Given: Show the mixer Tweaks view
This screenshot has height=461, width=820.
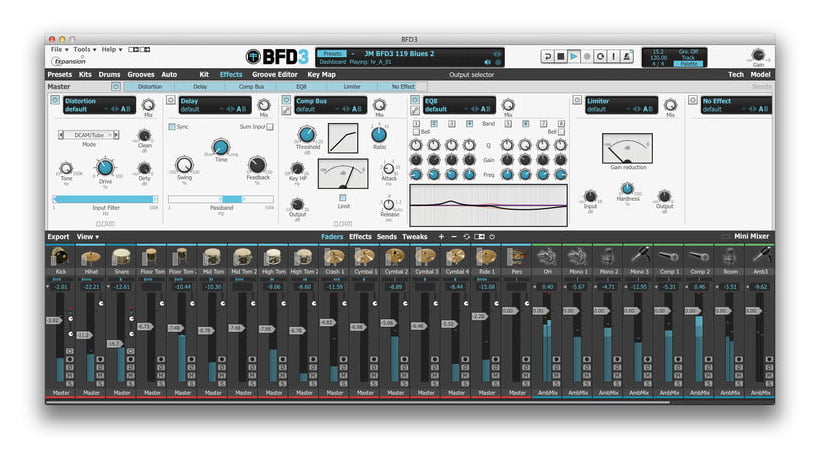Looking at the screenshot, I should coord(415,237).
